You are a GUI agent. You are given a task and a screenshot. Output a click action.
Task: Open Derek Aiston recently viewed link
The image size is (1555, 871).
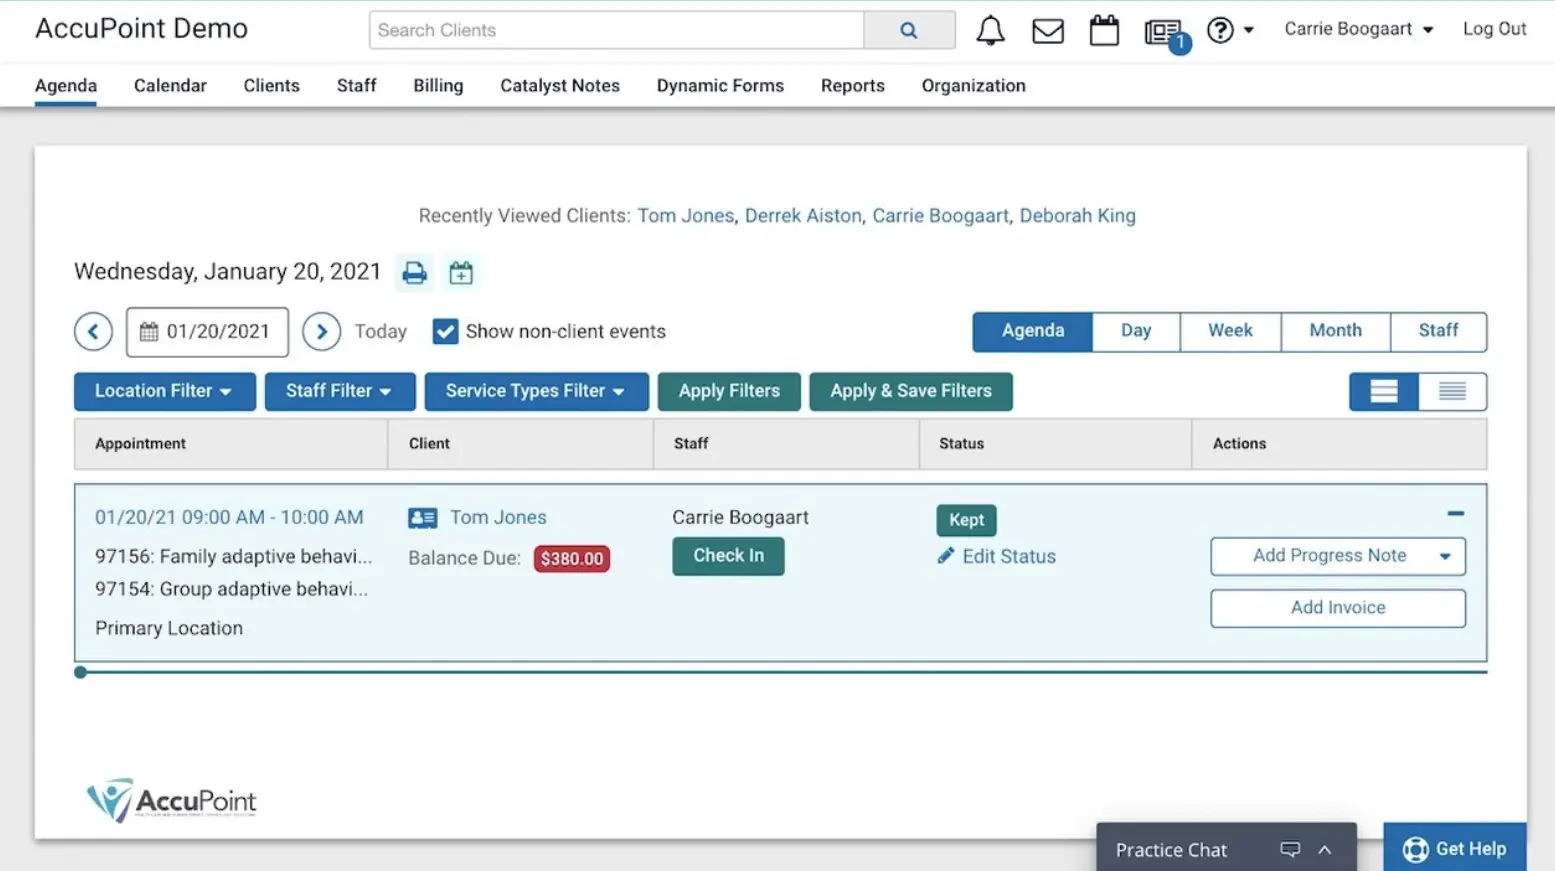coord(802,216)
